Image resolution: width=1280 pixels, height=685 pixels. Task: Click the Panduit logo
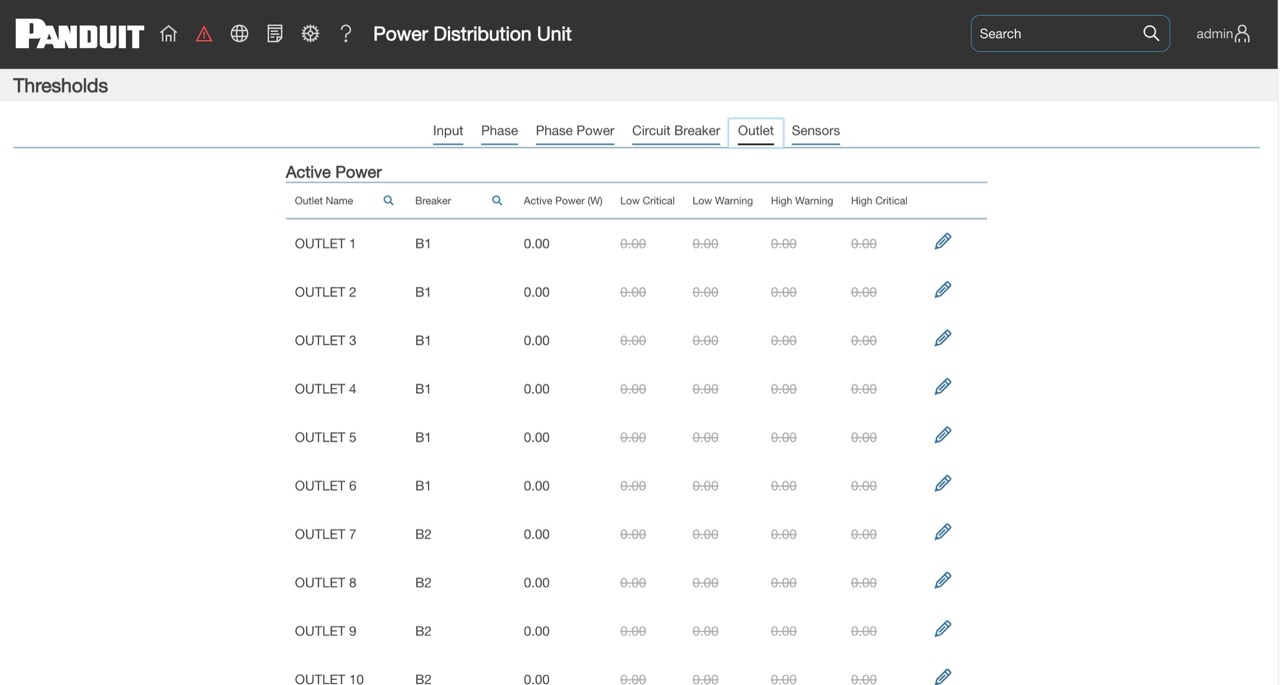point(80,34)
